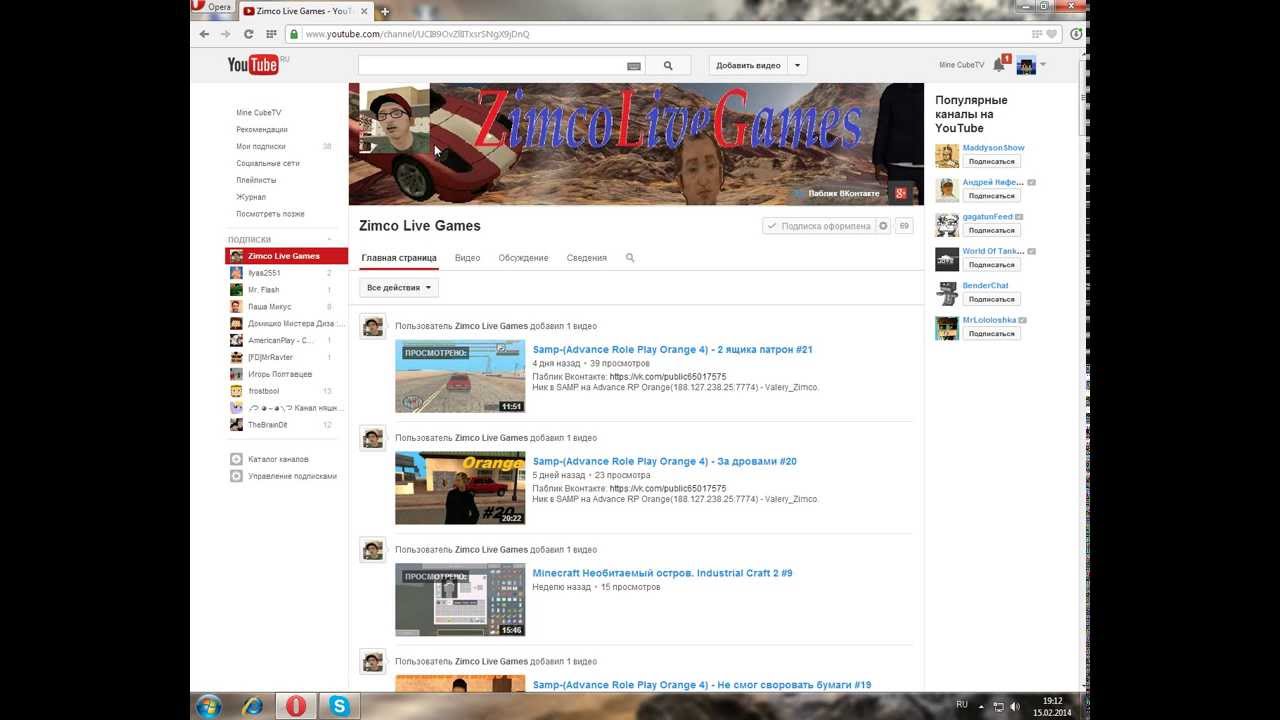
Task: Open Мои подписки in the sidebar
Action: [261, 146]
